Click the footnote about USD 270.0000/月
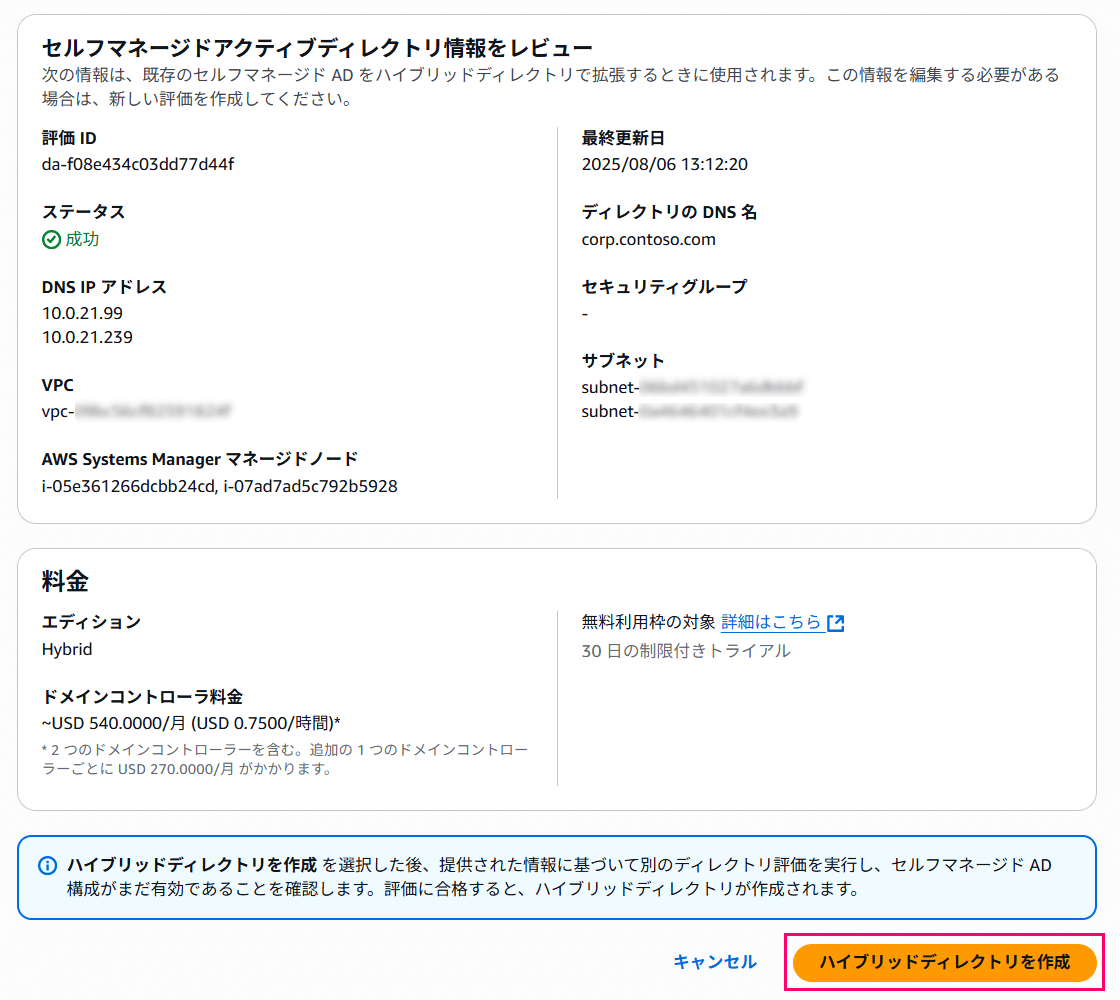Image resolution: width=1120 pixels, height=1000 pixels. [285, 759]
